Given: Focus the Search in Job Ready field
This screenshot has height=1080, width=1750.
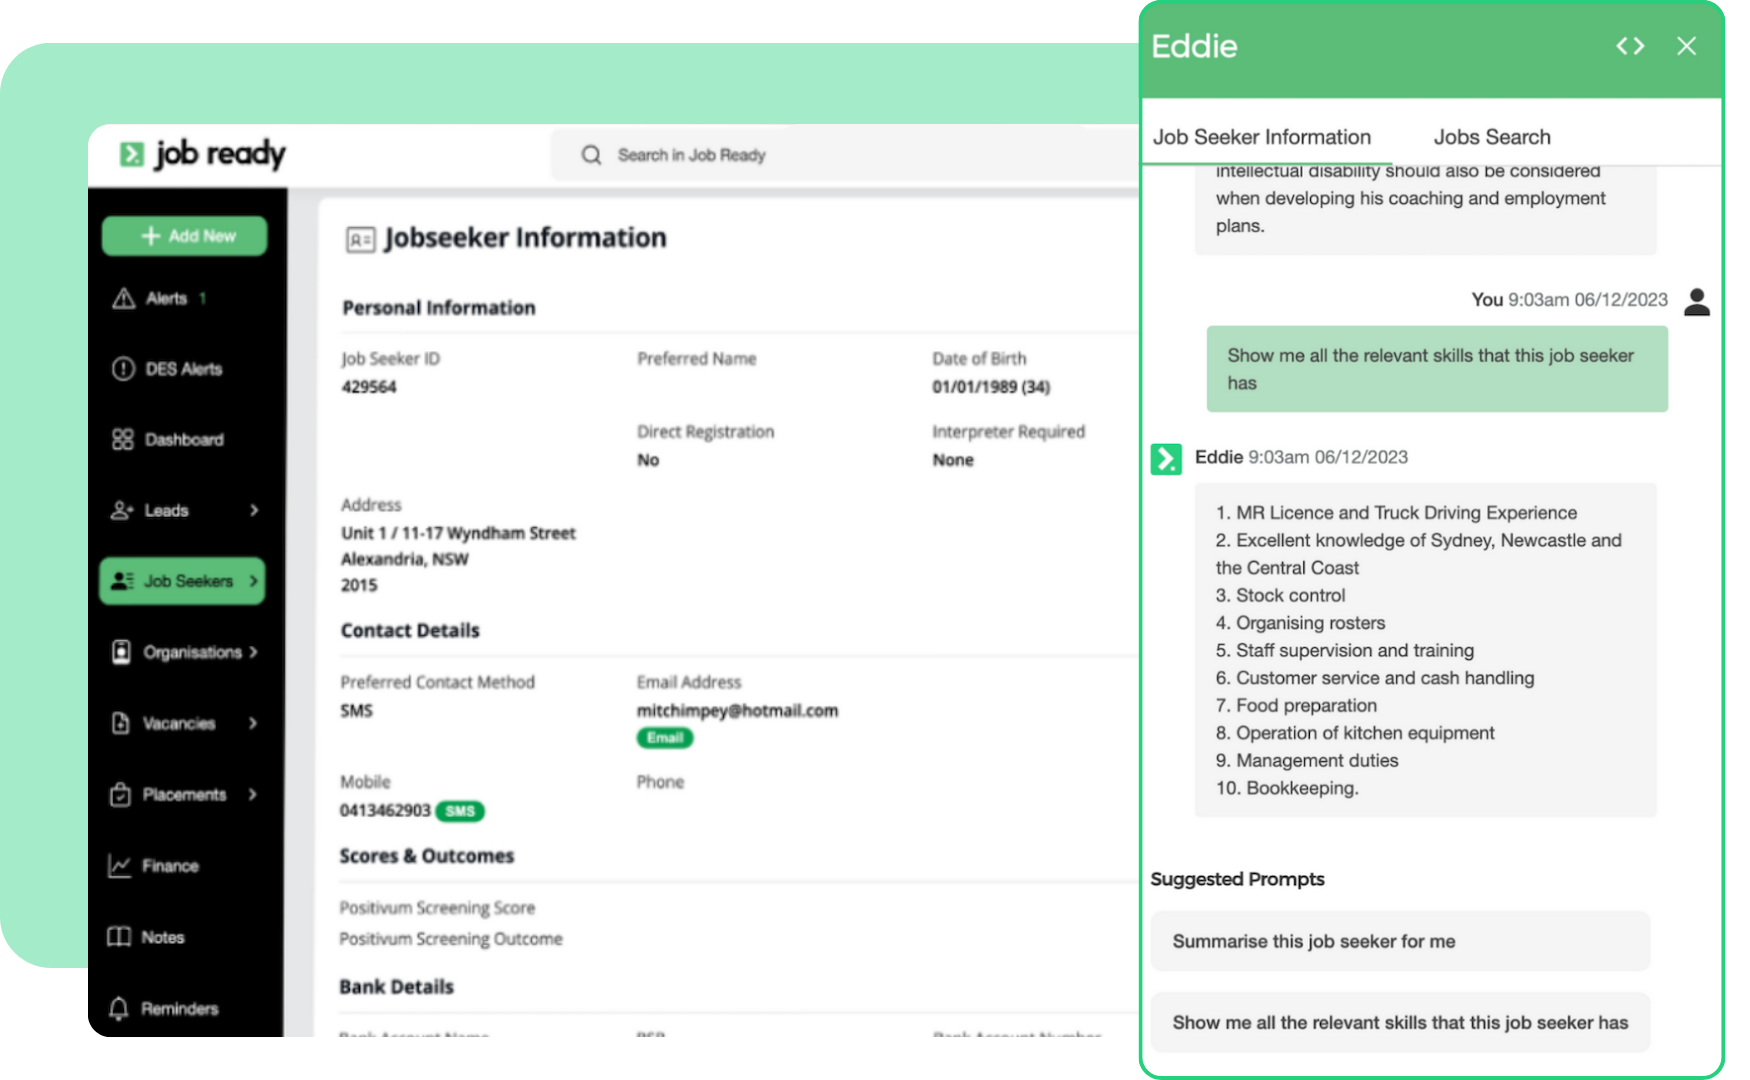Looking at the screenshot, I should [x=845, y=155].
